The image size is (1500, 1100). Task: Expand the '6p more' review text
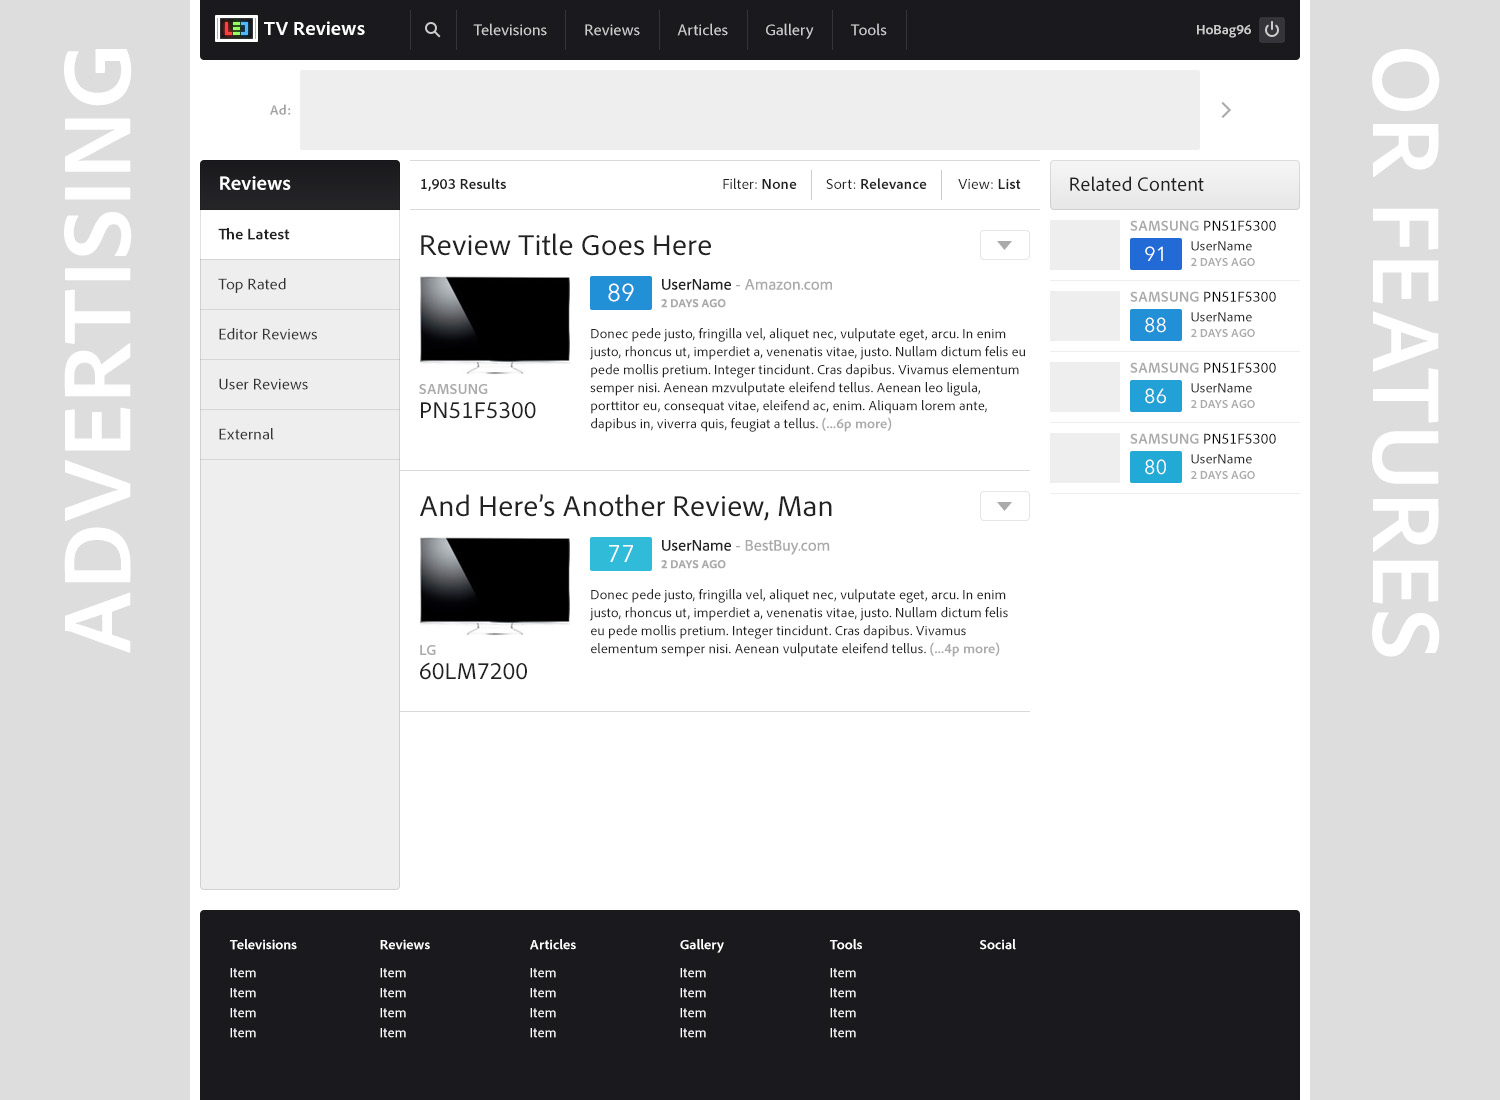857,424
